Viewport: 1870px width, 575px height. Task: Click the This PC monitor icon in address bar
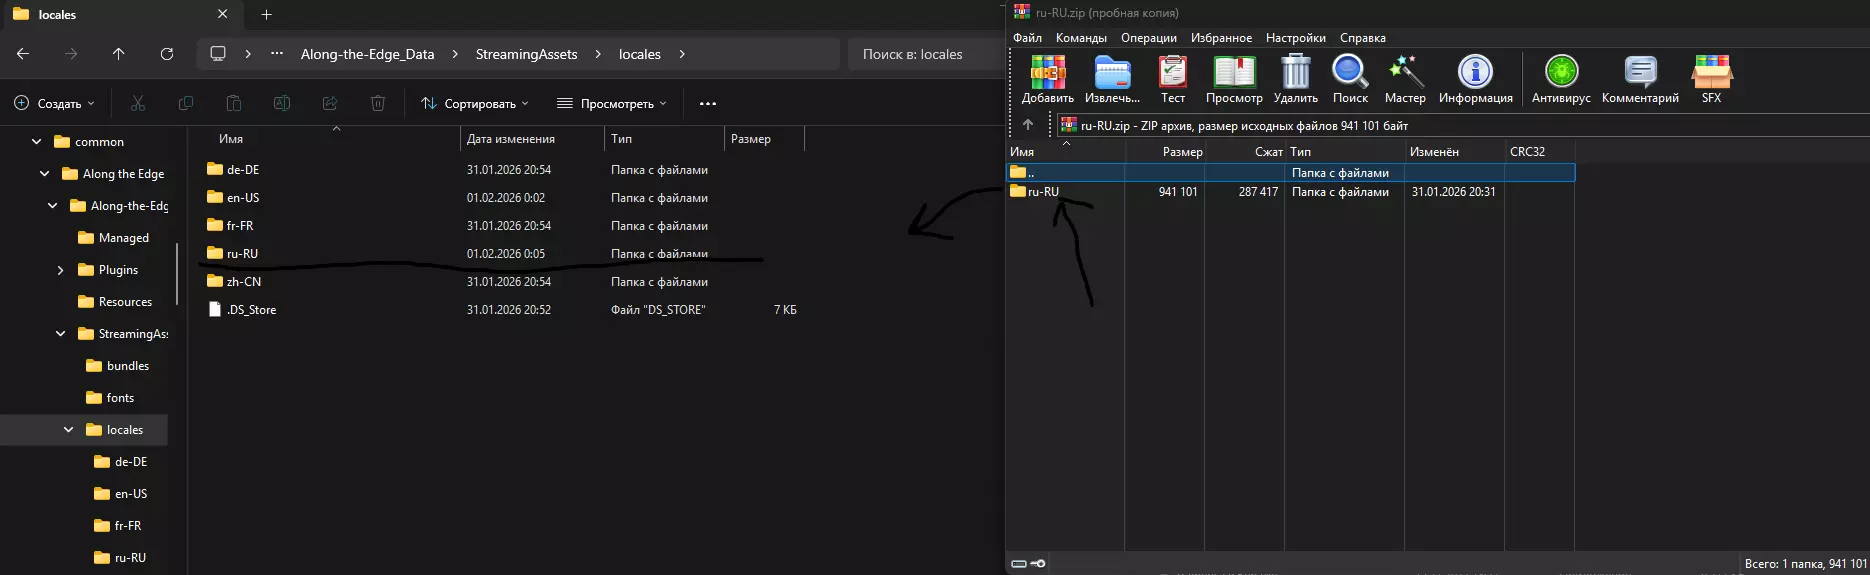218,54
